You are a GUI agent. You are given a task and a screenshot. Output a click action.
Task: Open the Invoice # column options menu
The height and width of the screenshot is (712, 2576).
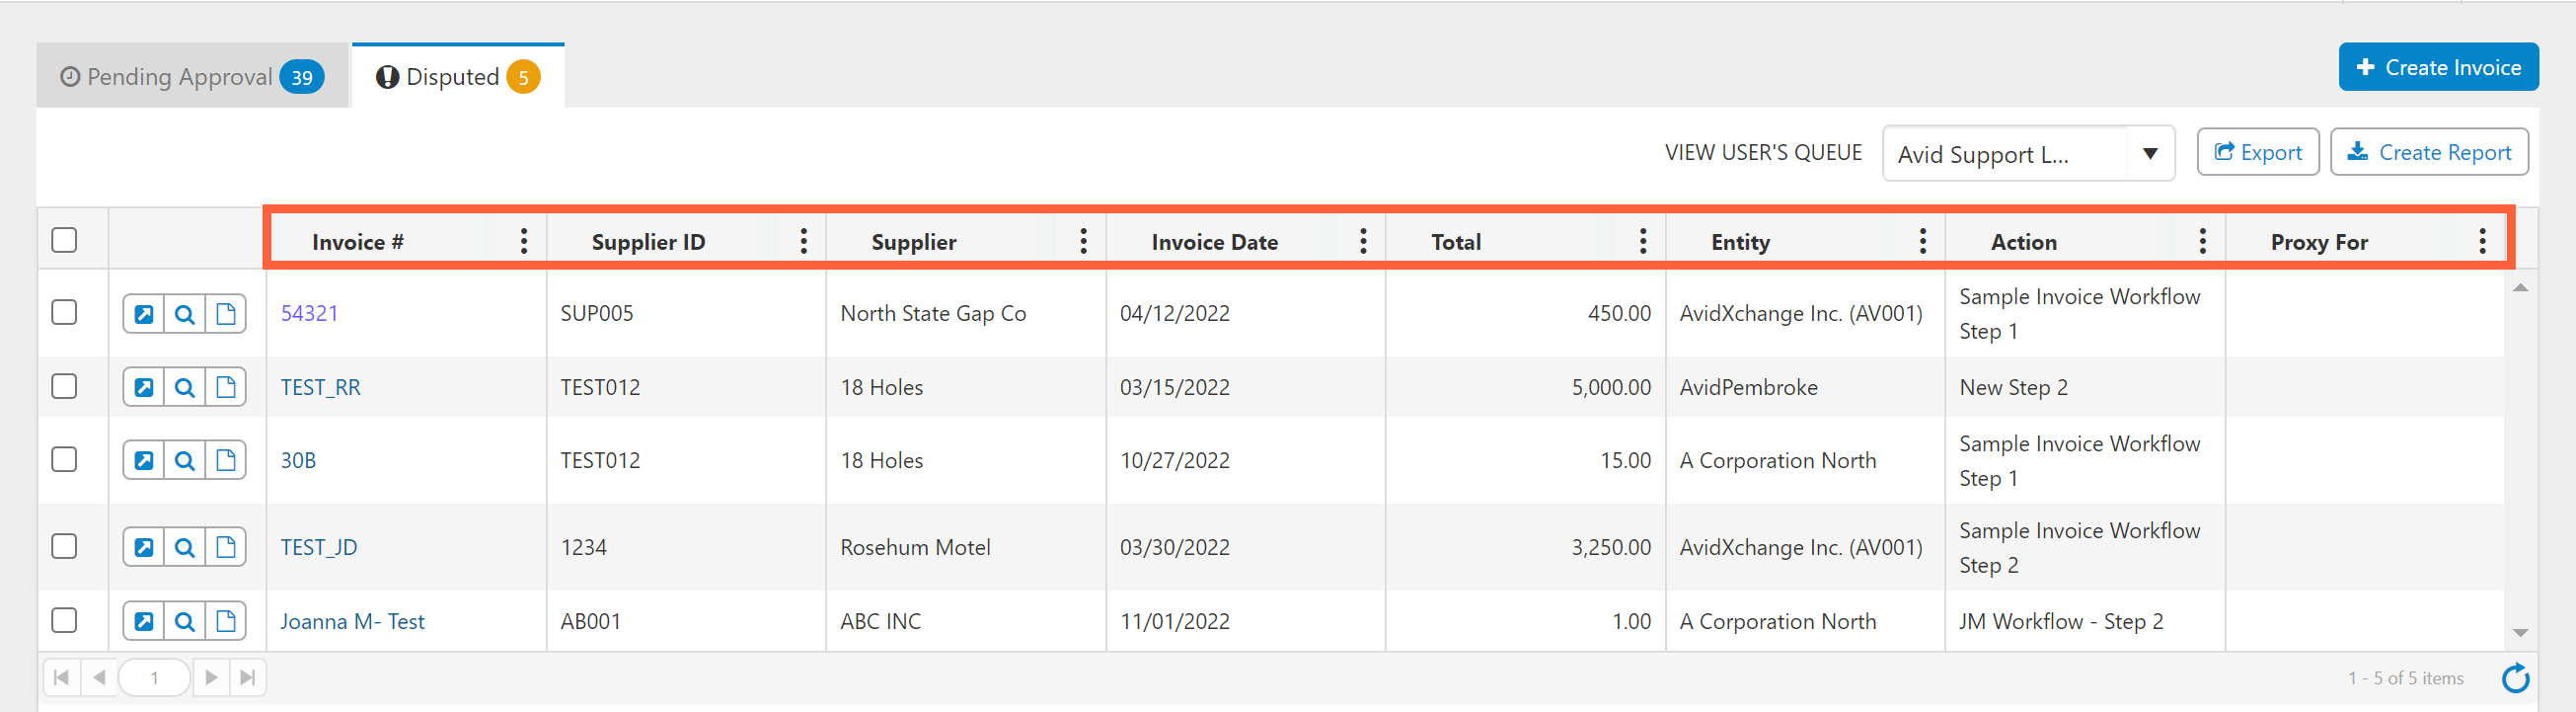[x=524, y=241]
